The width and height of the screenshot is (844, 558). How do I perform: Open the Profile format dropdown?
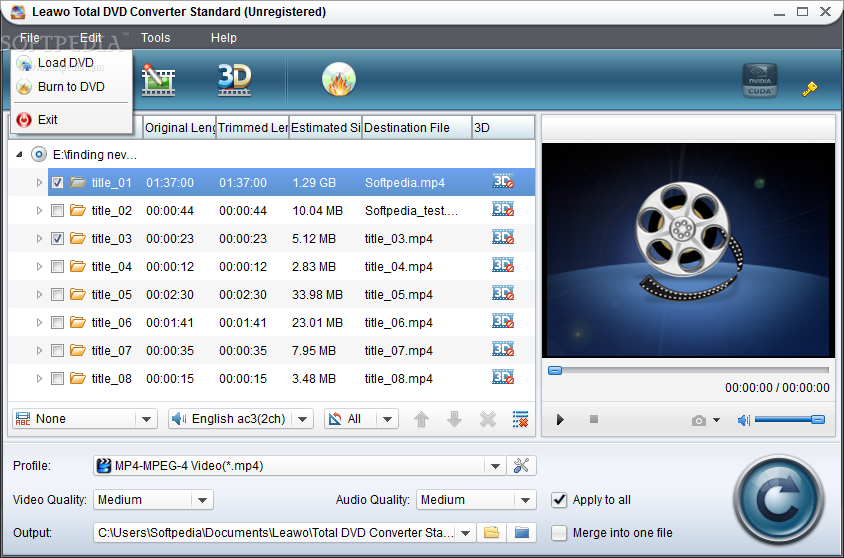pyautogui.click(x=495, y=466)
